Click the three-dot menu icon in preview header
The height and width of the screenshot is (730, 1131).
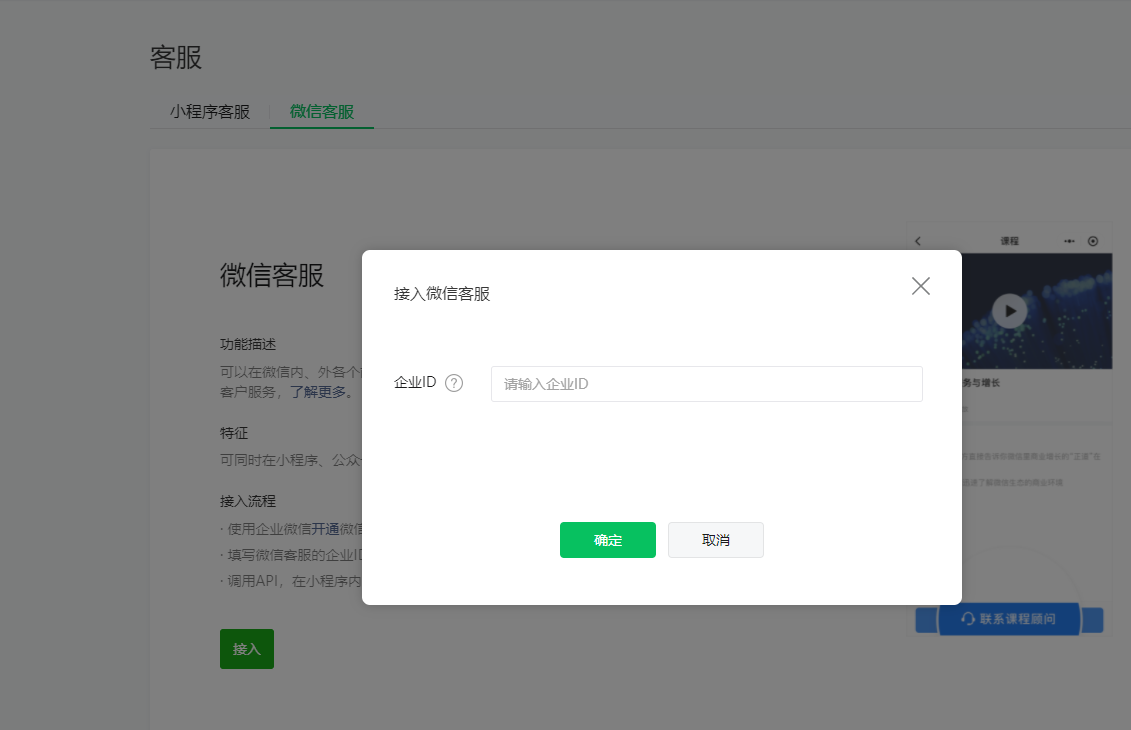click(x=1069, y=241)
